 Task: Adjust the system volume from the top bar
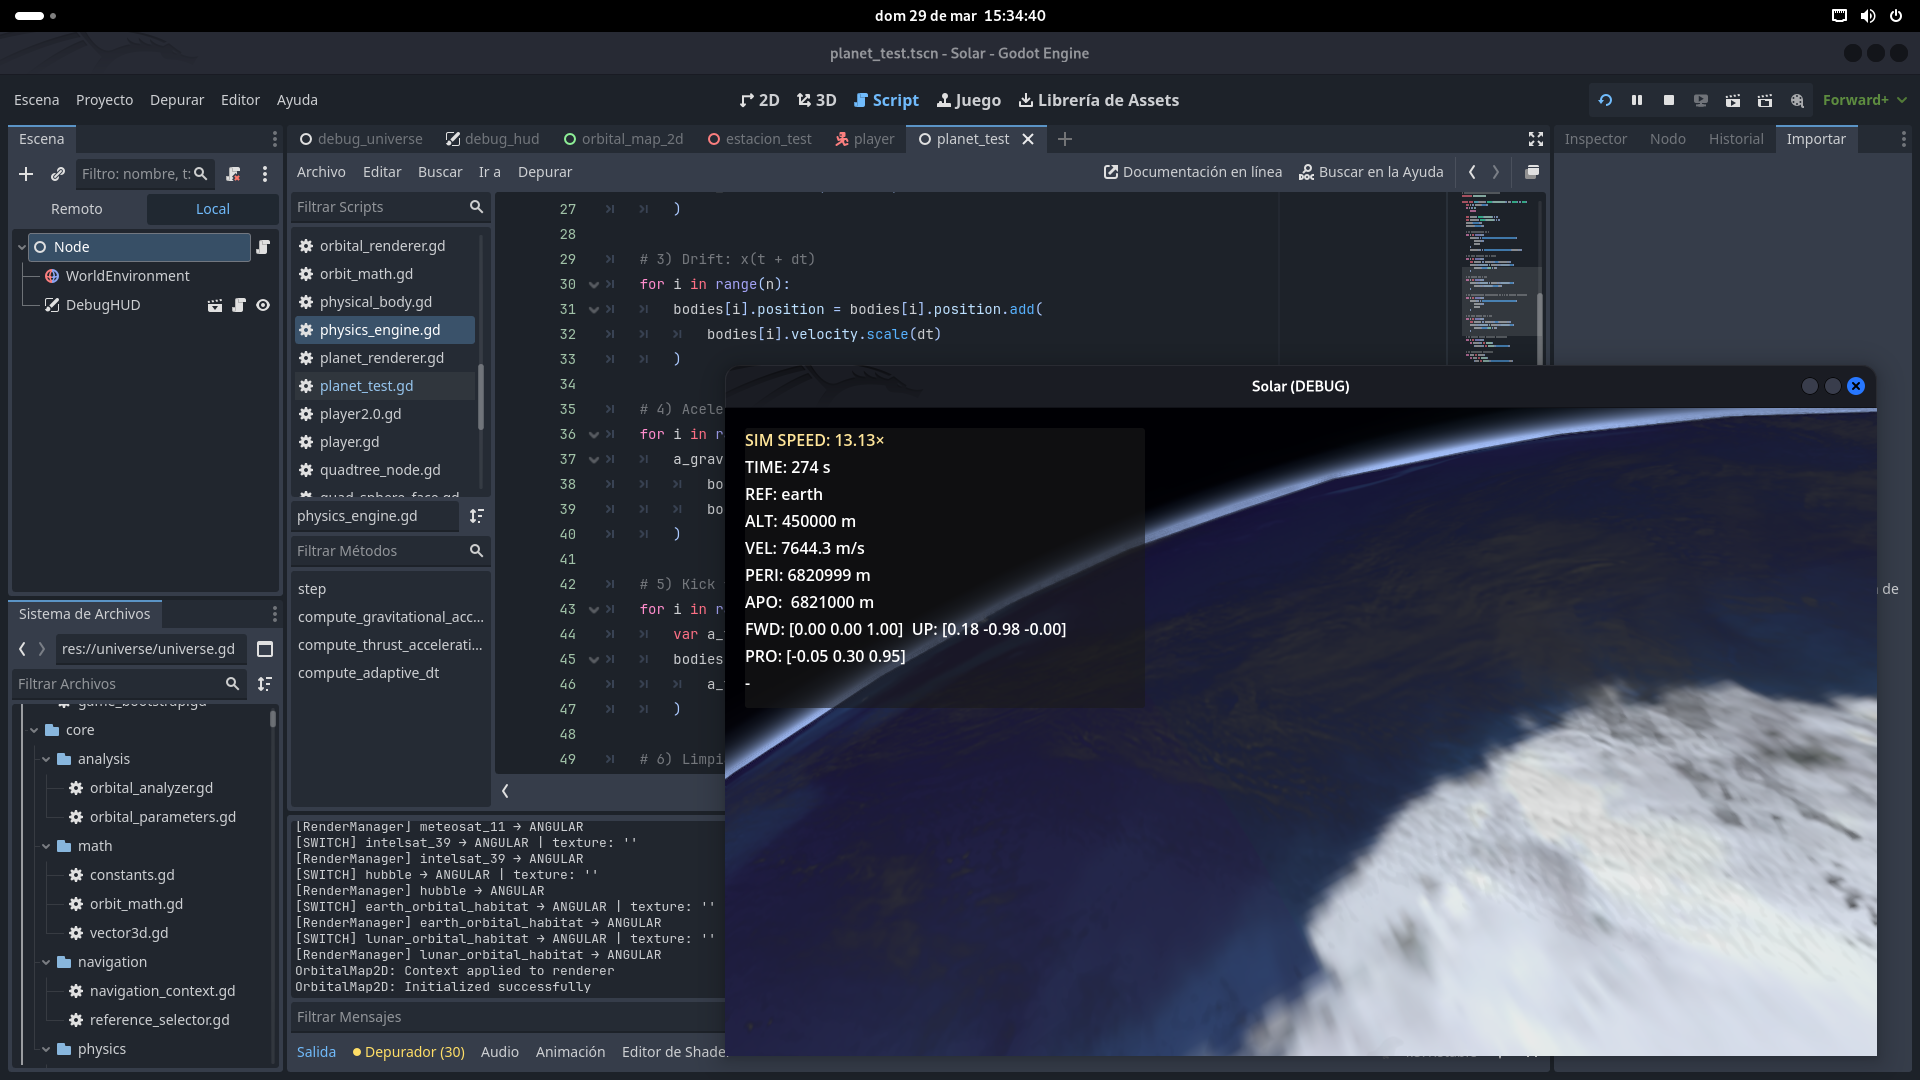1868,15
